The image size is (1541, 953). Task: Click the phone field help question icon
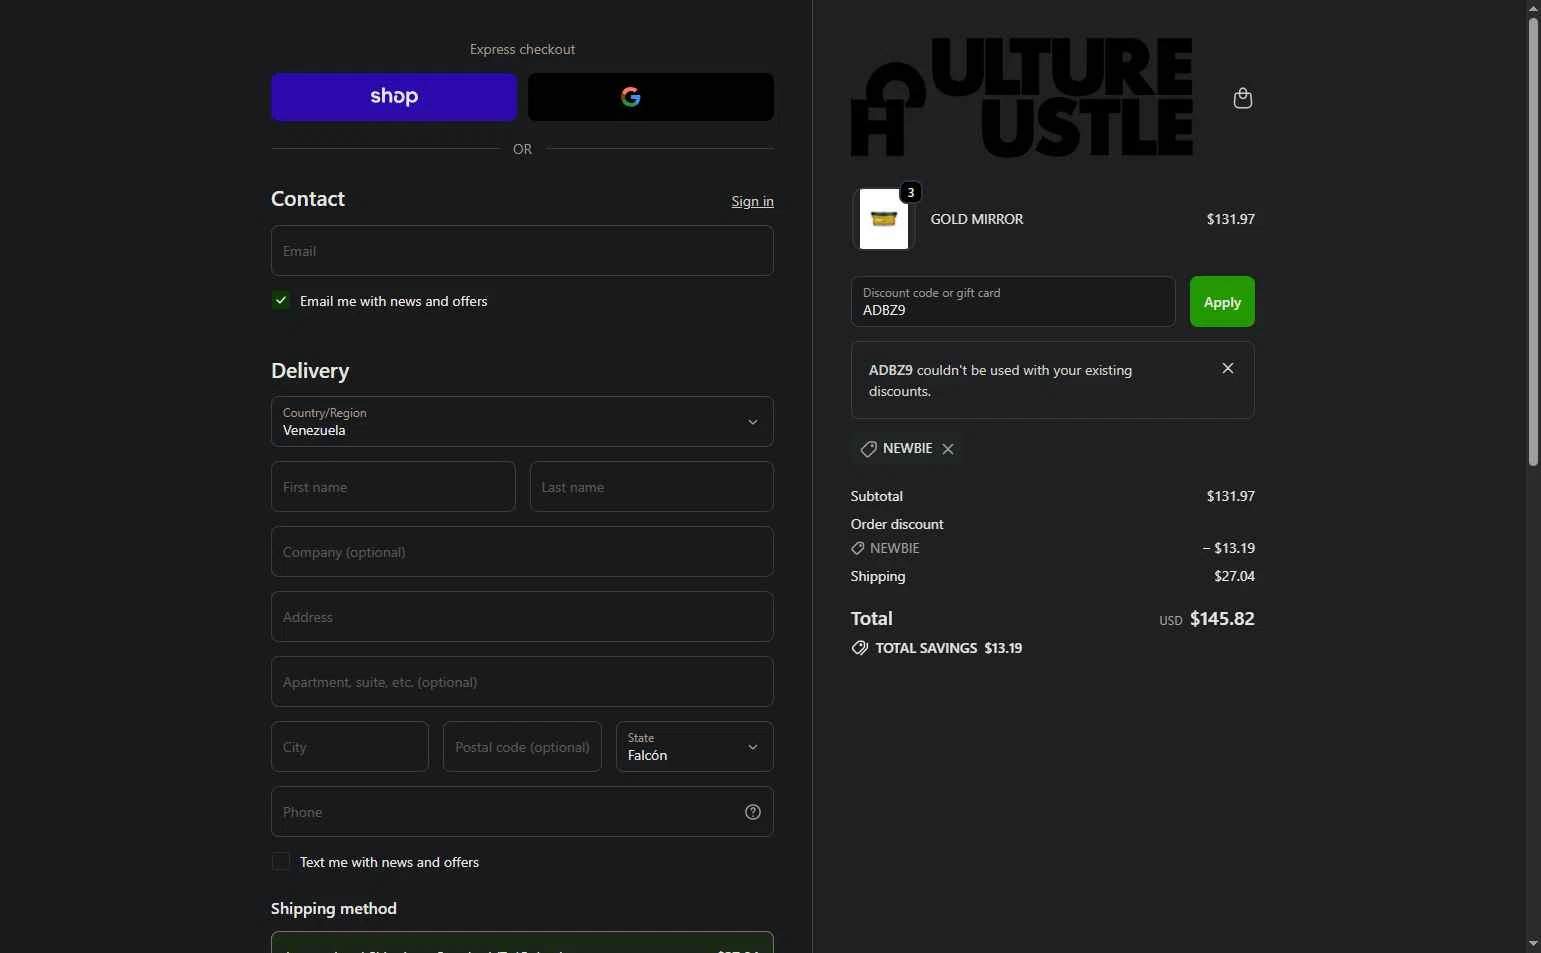point(753,812)
